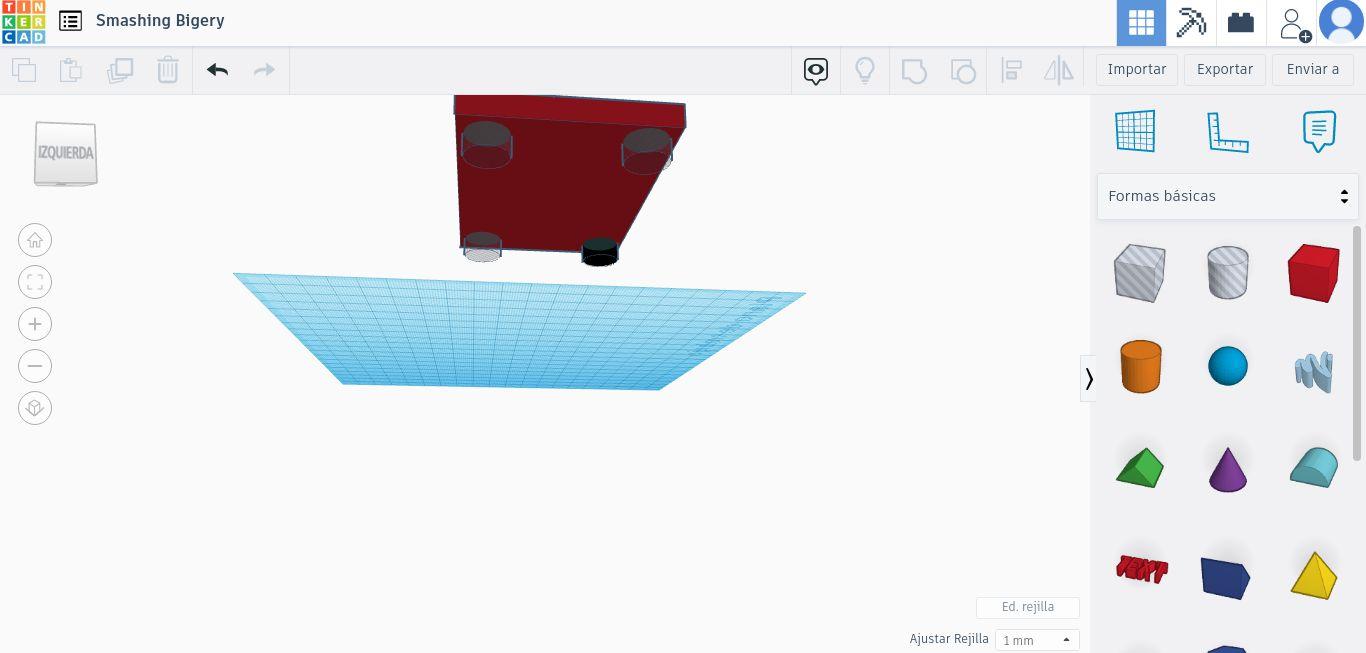The width and height of the screenshot is (1366, 653).
Task: Undo the last action
Action: click(217, 70)
